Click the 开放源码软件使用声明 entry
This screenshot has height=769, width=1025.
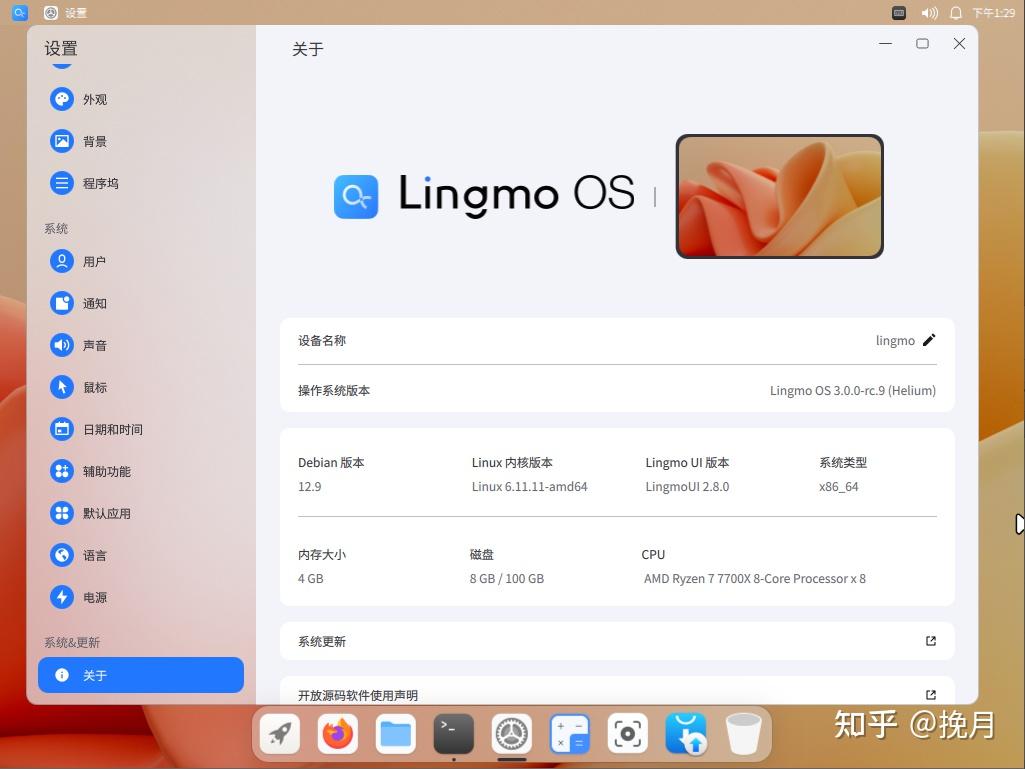point(617,695)
